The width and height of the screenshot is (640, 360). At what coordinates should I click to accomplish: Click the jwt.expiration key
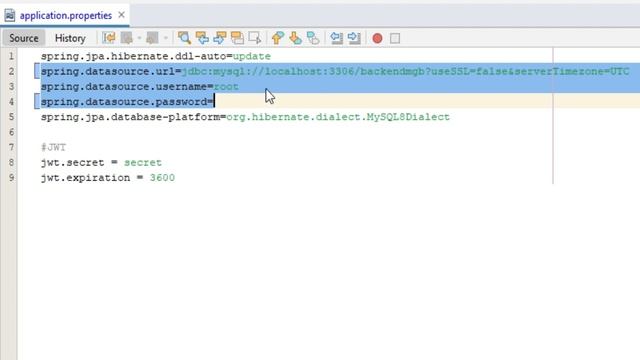coord(85,178)
